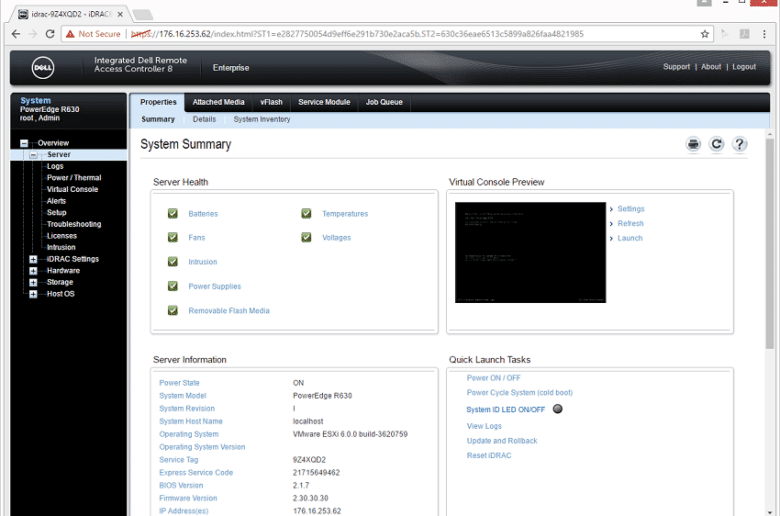Expand the Hardware tree node

pyautogui.click(x=33, y=271)
